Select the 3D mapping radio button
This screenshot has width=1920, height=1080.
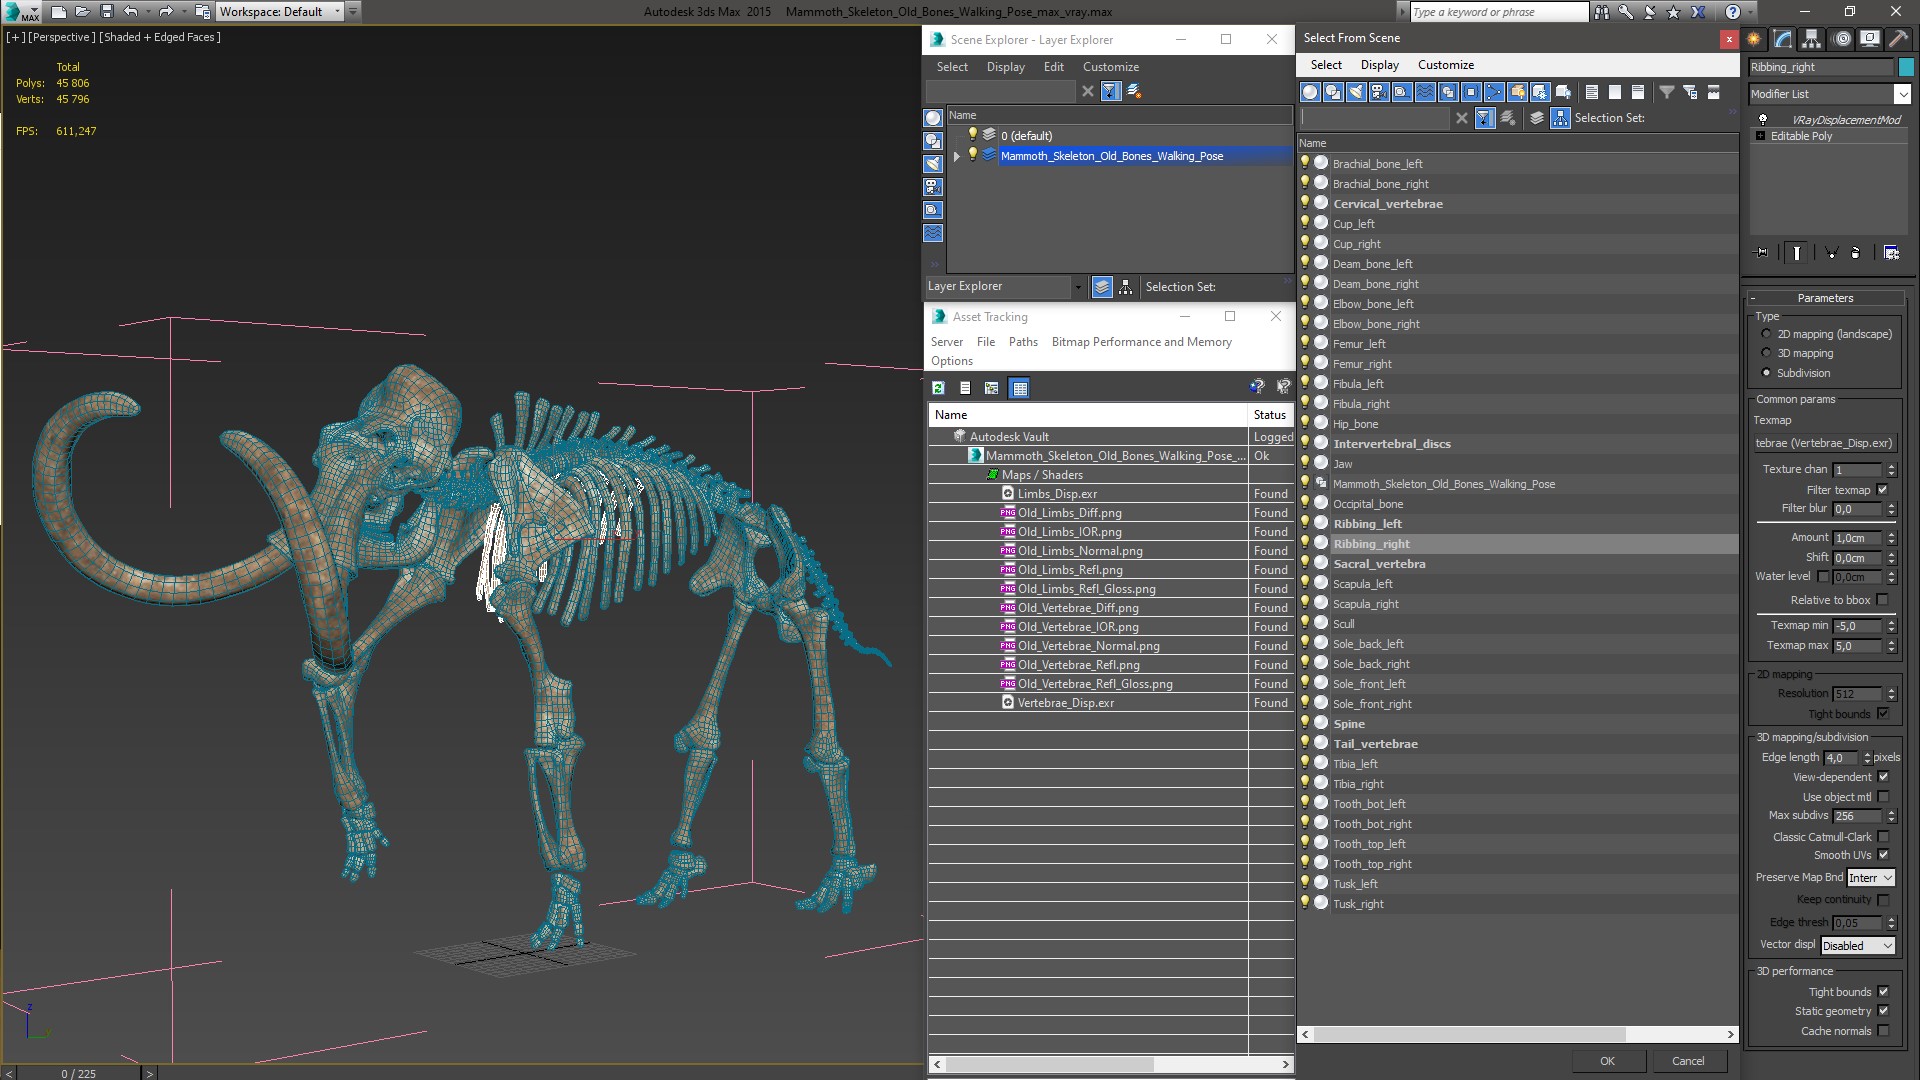(1766, 353)
